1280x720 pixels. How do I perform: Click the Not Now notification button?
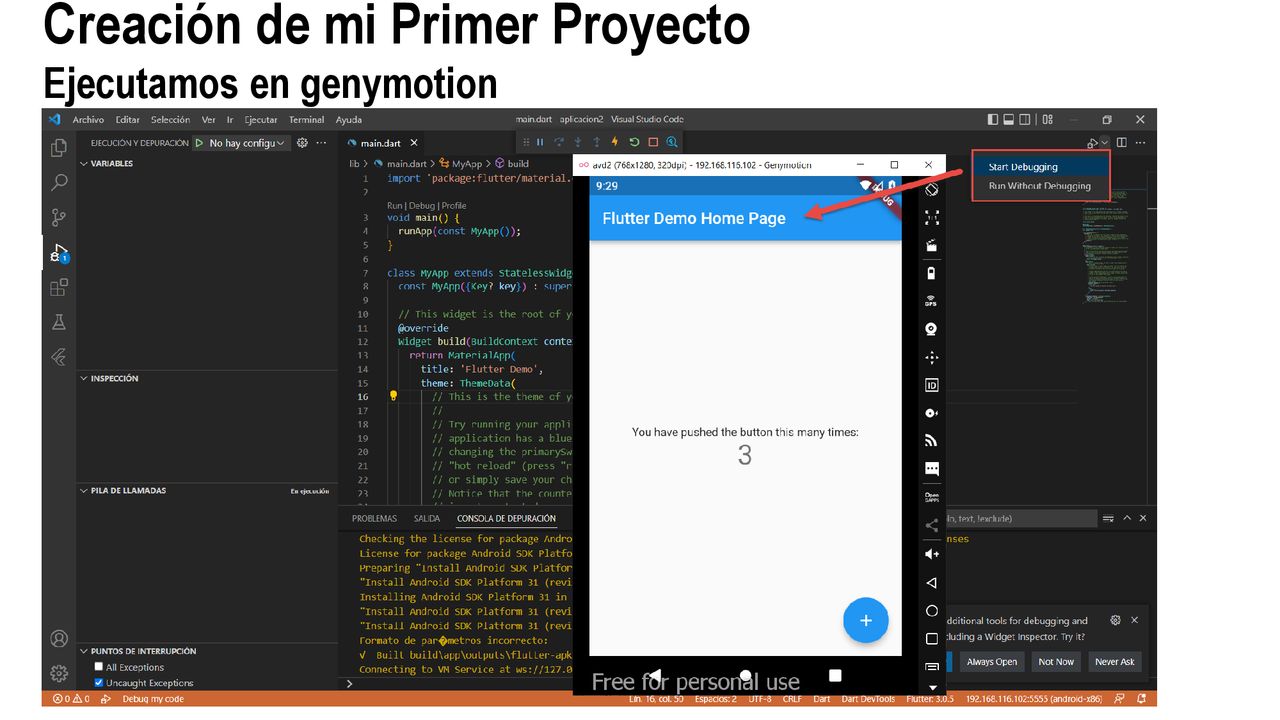tap(1056, 661)
